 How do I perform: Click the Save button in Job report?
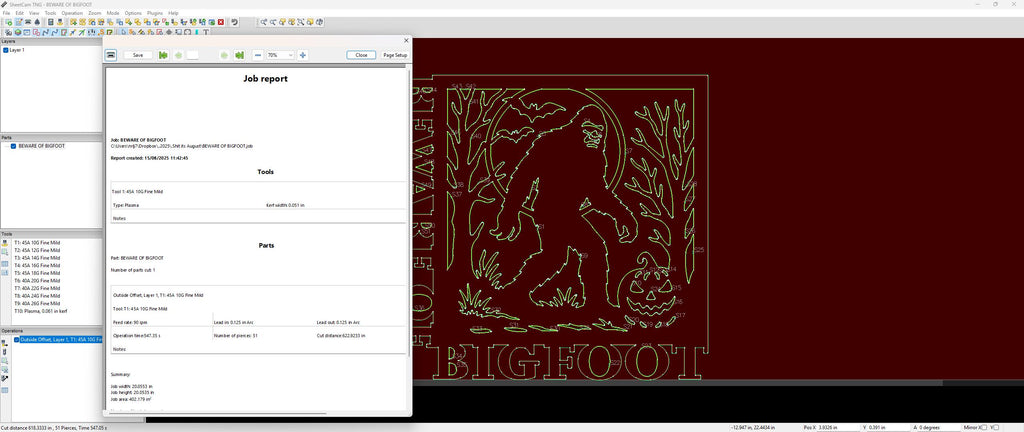pyautogui.click(x=138, y=55)
